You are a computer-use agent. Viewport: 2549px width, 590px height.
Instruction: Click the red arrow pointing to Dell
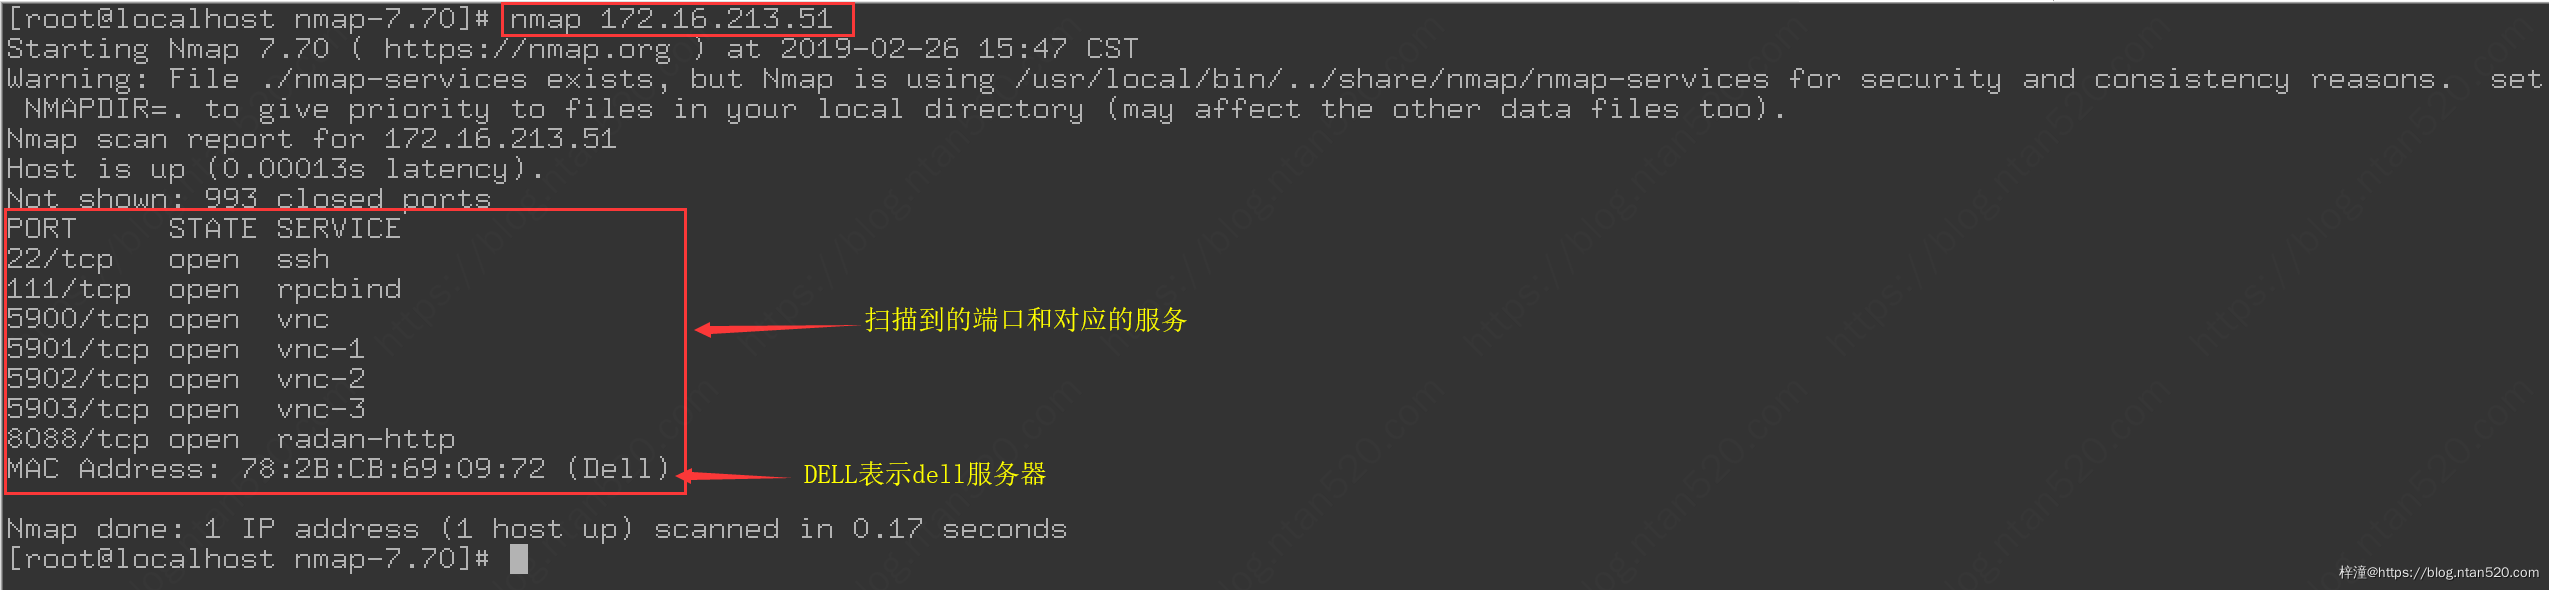click(733, 476)
